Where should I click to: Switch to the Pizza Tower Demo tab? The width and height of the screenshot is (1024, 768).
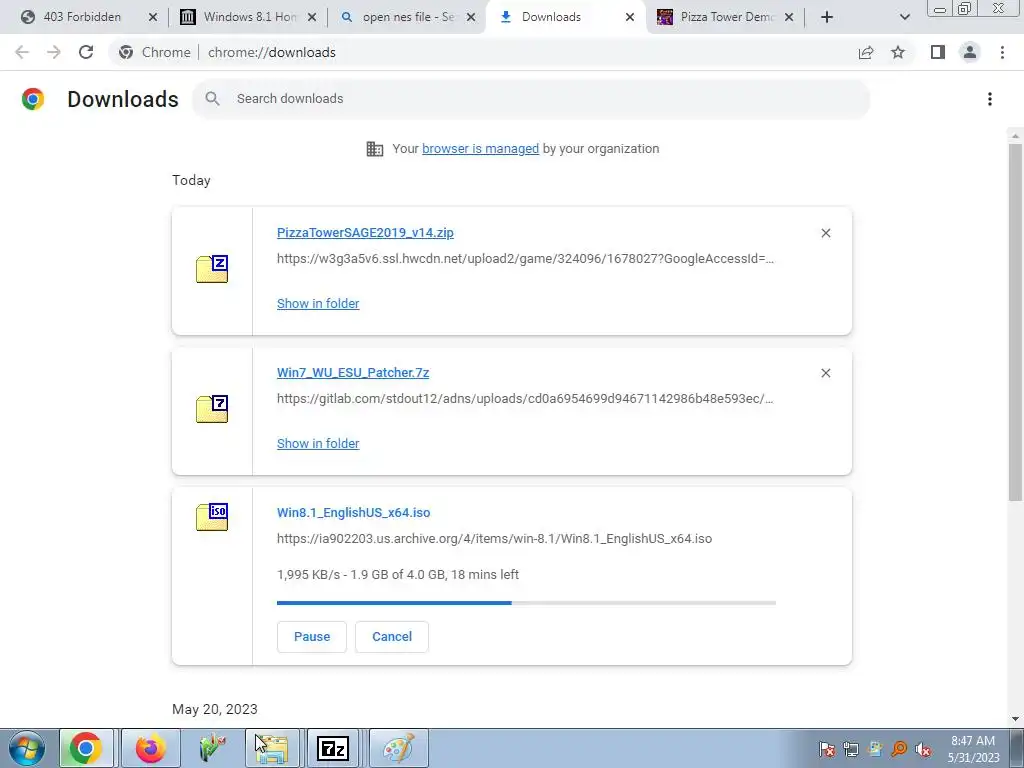coord(727,17)
